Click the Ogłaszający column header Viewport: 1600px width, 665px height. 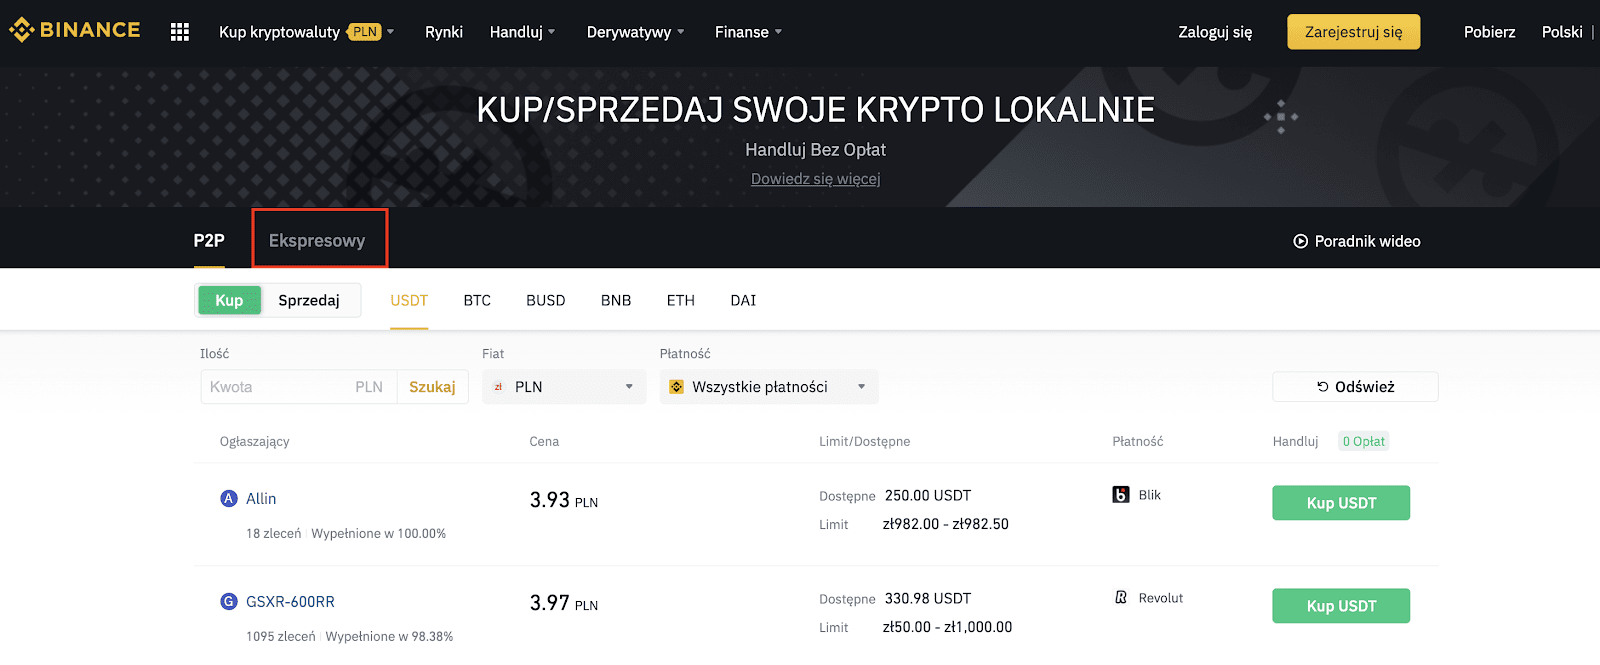[x=255, y=441]
